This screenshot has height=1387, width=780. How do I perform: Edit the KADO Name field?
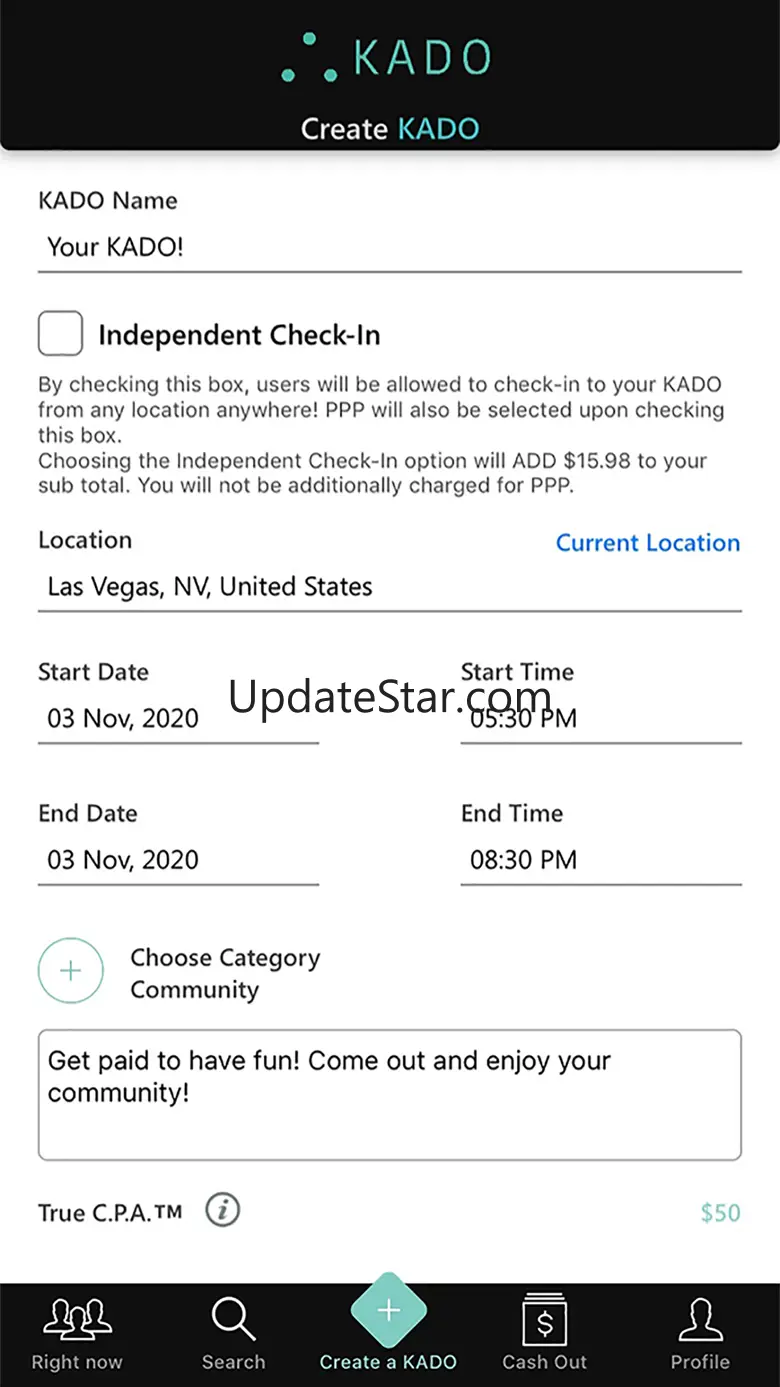click(x=389, y=247)
